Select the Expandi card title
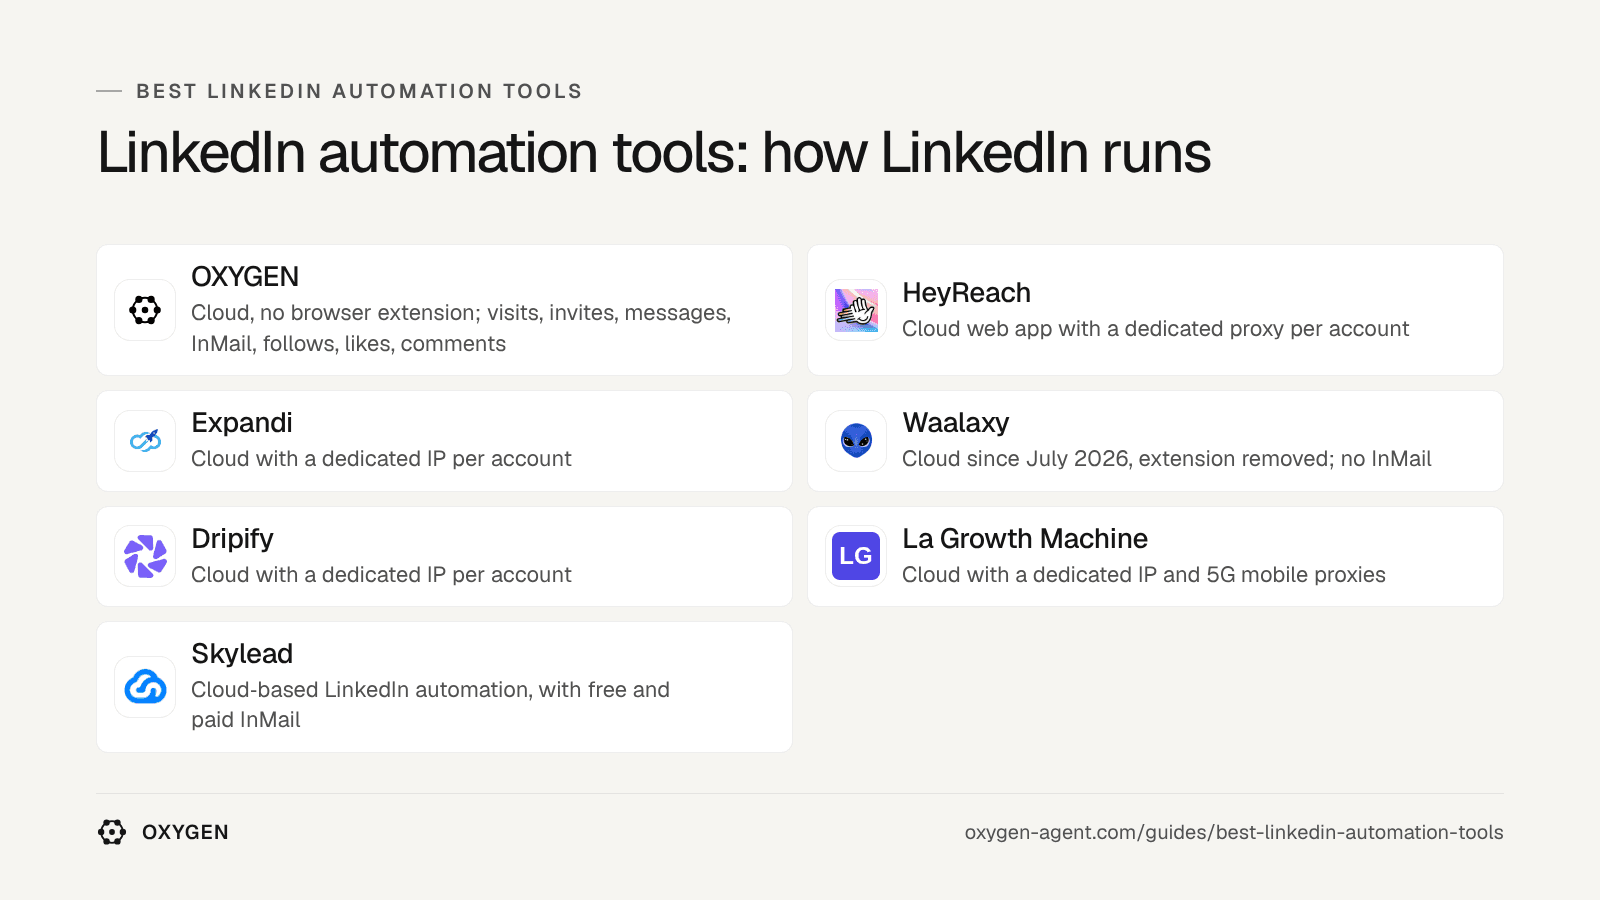Screen dimensions: 1600x900 coord(242,423)
